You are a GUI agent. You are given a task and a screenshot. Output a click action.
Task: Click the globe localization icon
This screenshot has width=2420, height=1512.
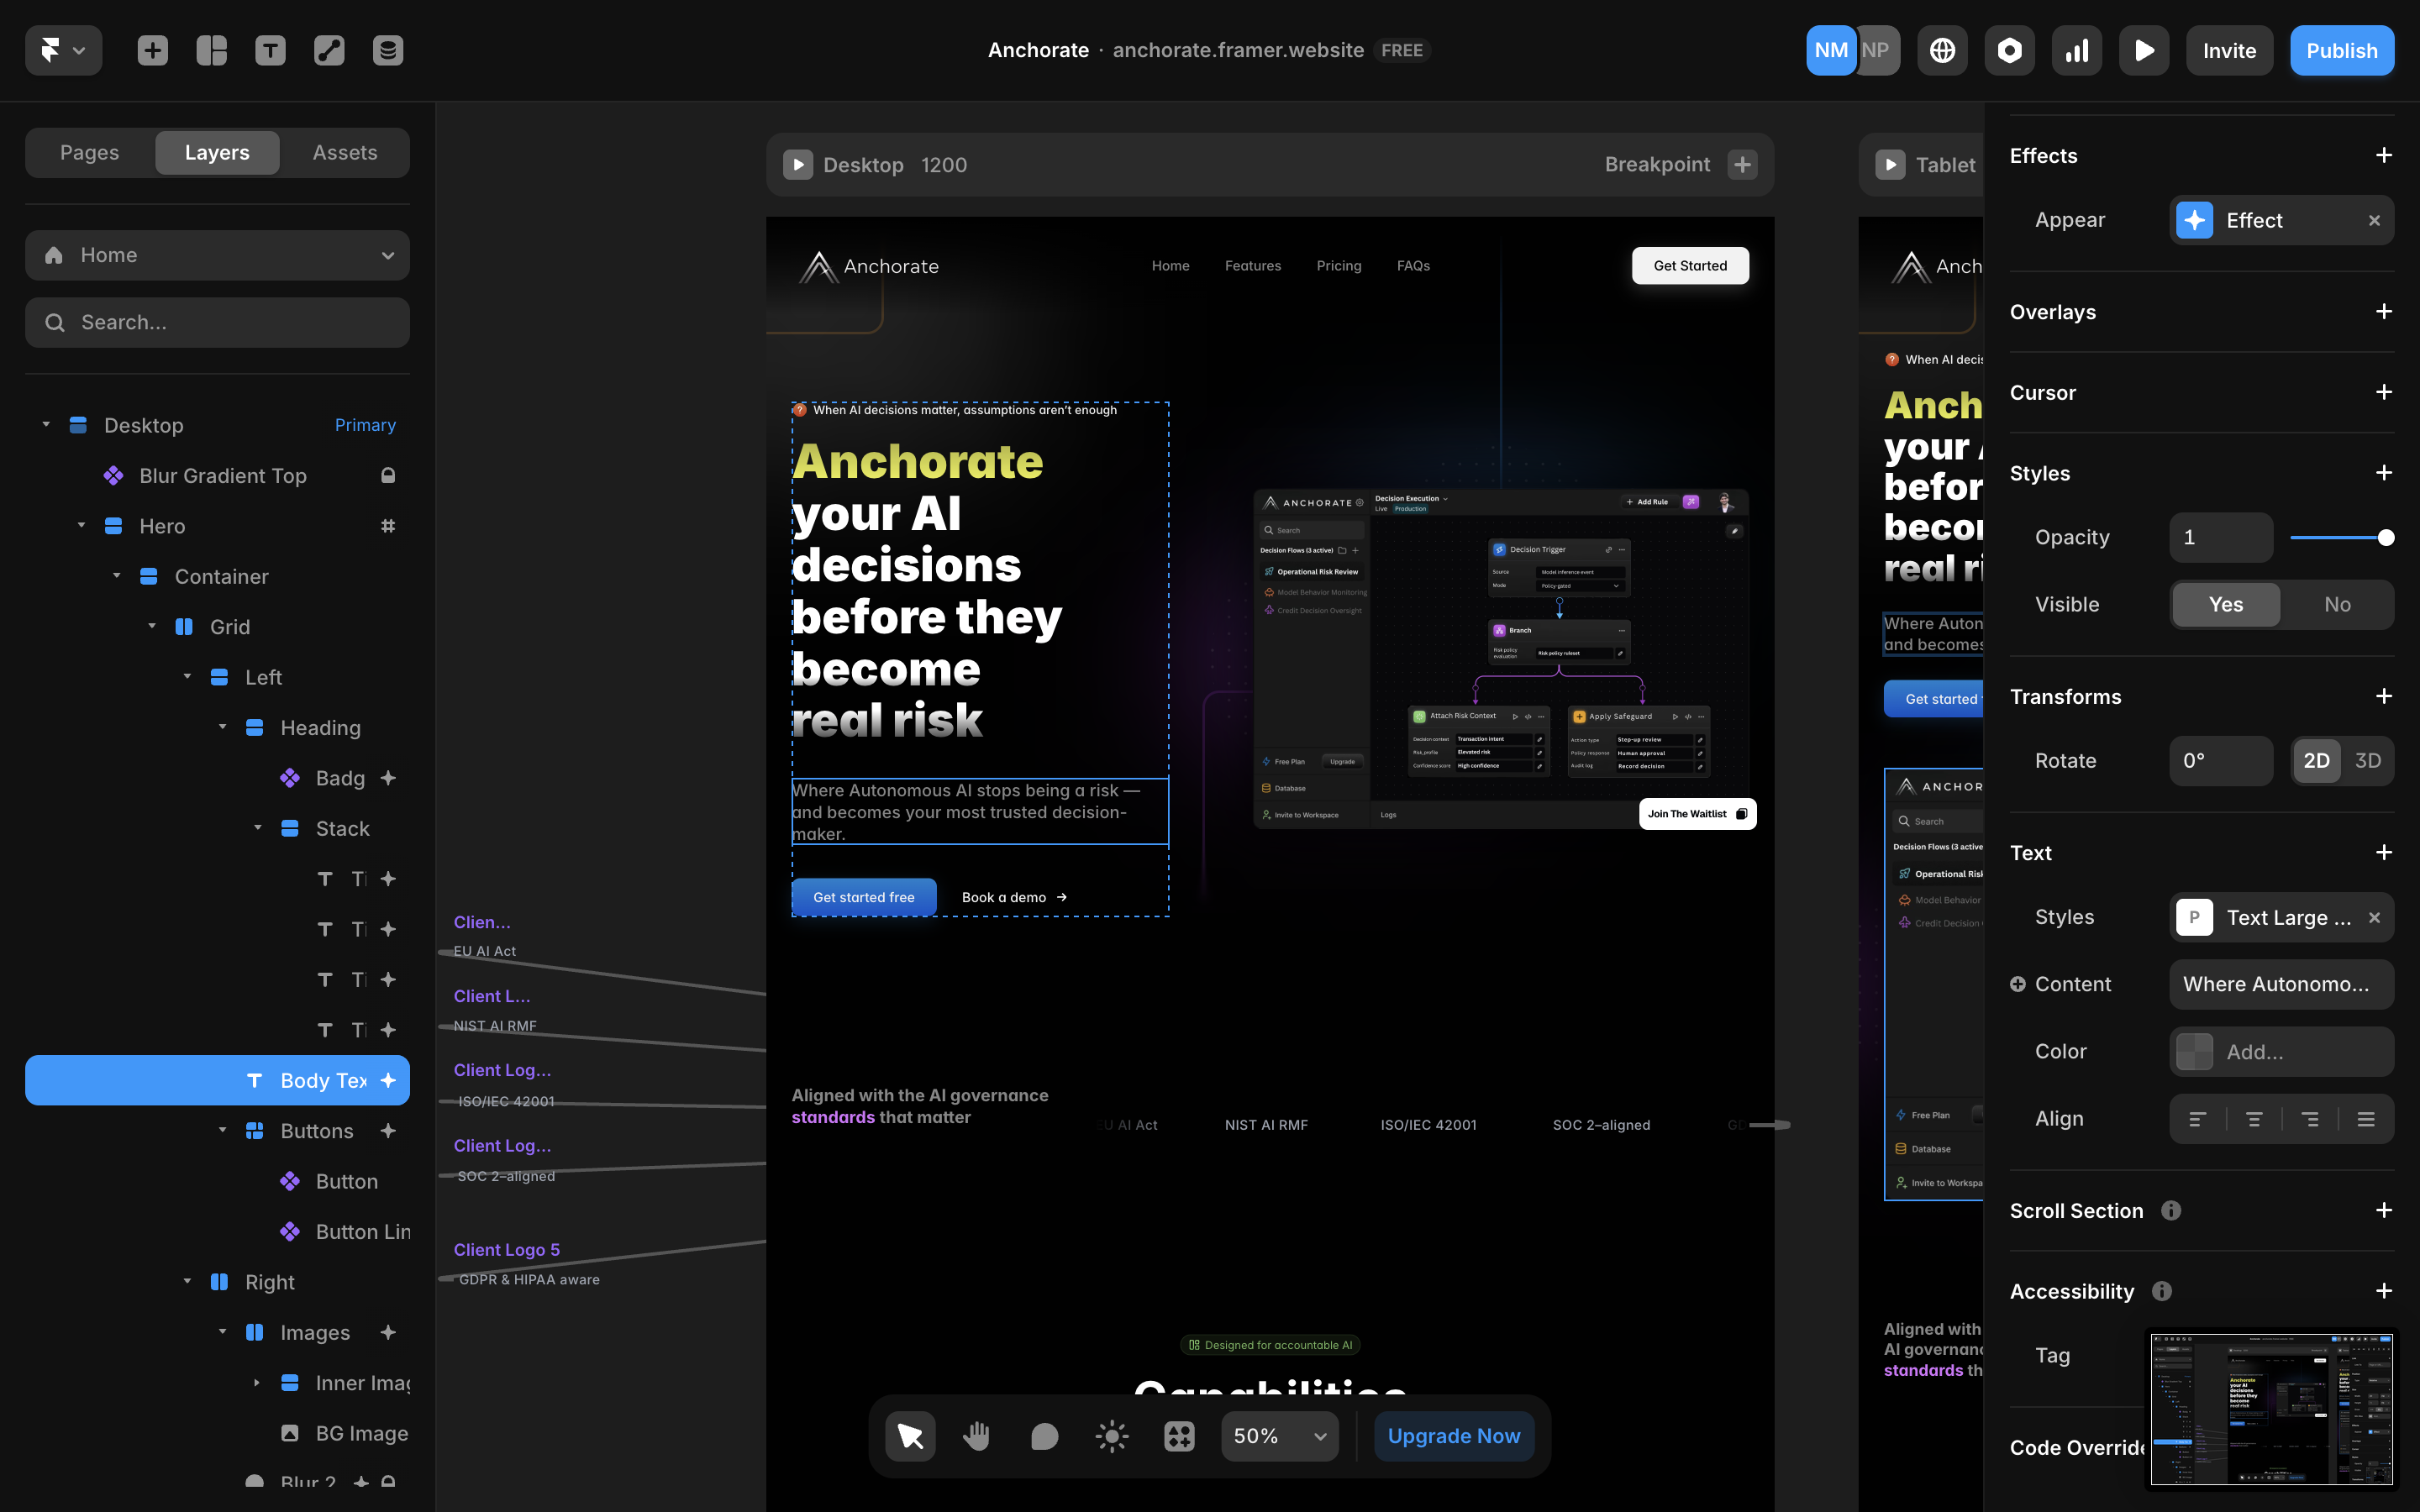coord(1942,50)
